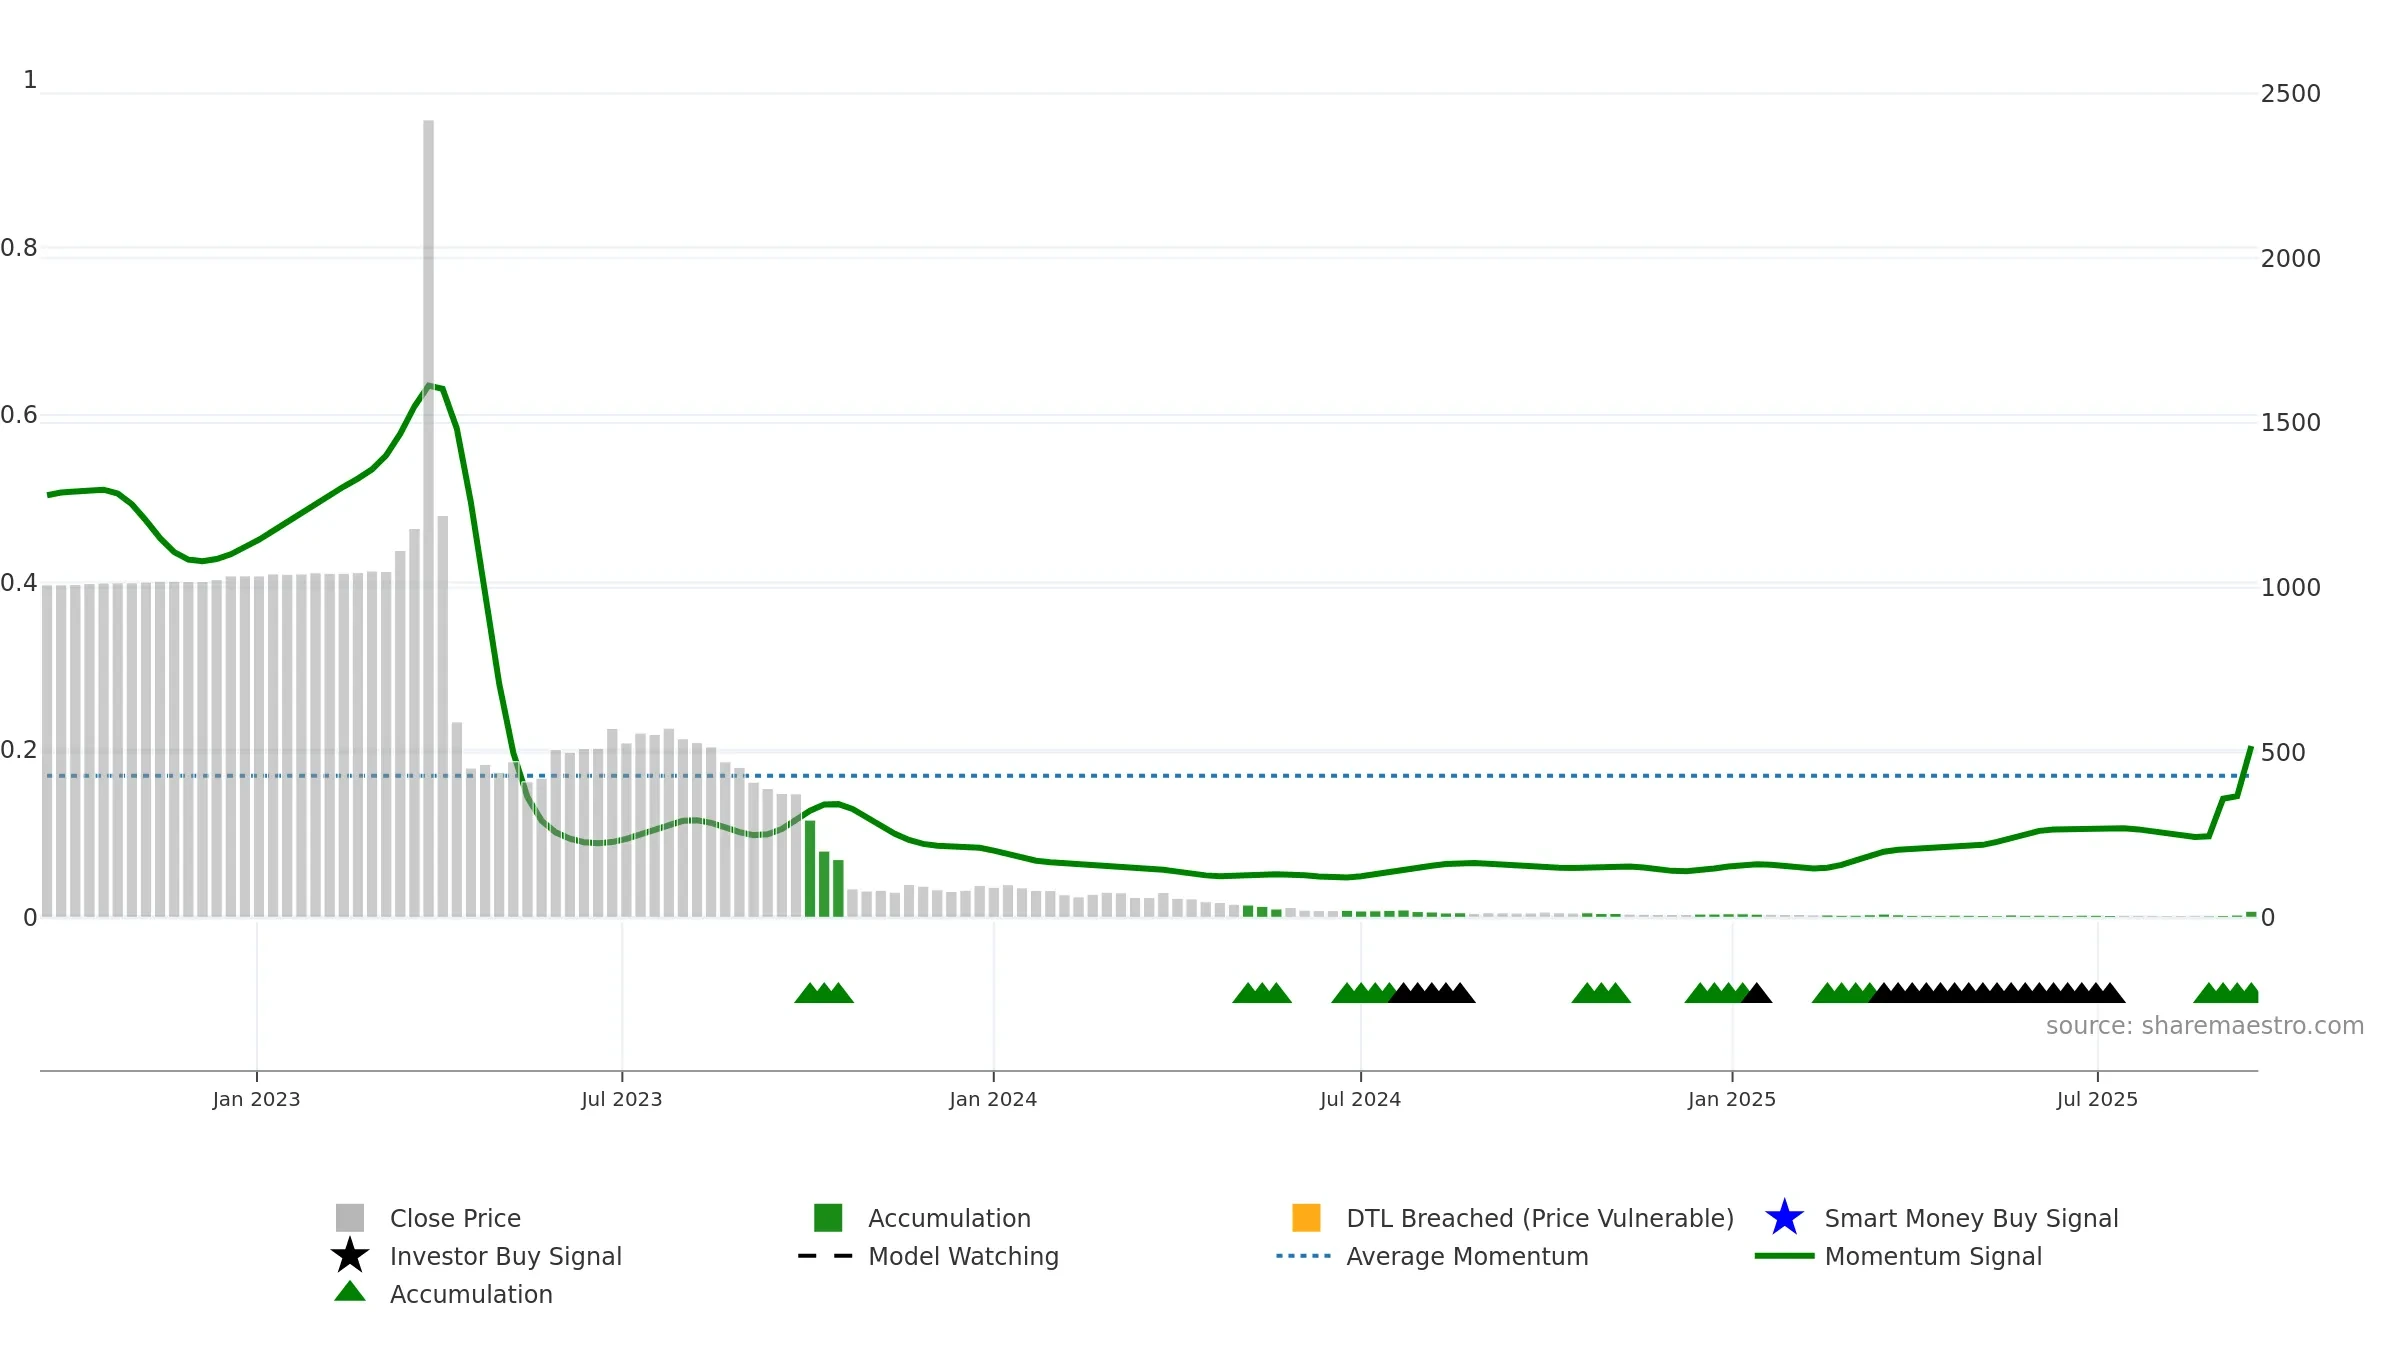Image resolution: width=2400 pixels, height=1350 pixels.
Task: Click the 500 right axis value
Action: [2283, 752]
